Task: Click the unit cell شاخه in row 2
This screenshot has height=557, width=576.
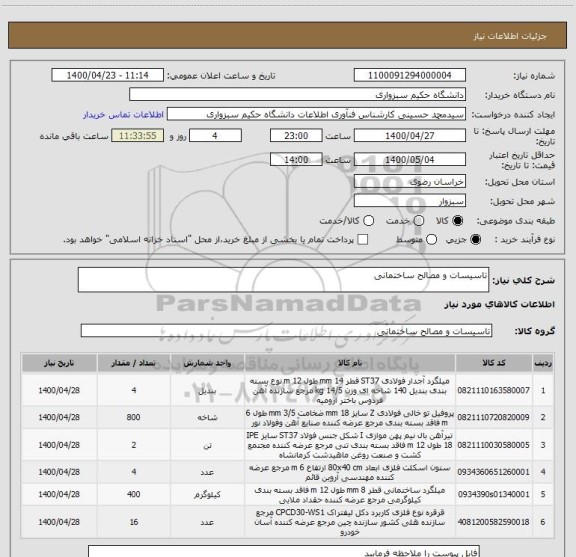Action: point(207,418)
